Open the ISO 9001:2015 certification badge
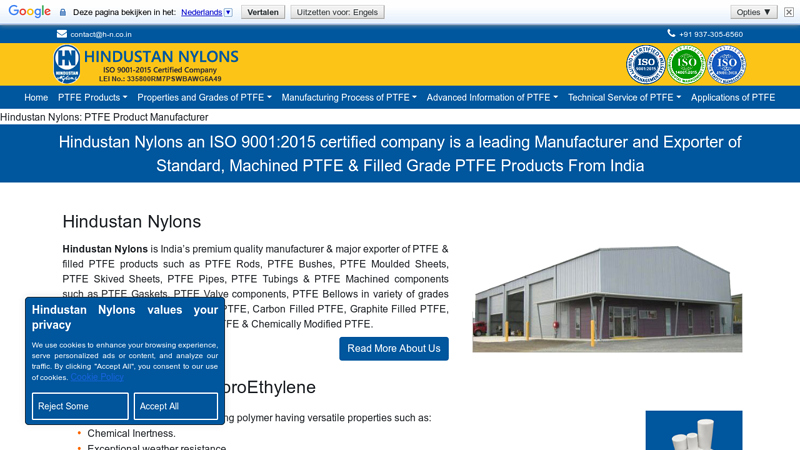This screenshot has height=450, width=800. [645, 64]
